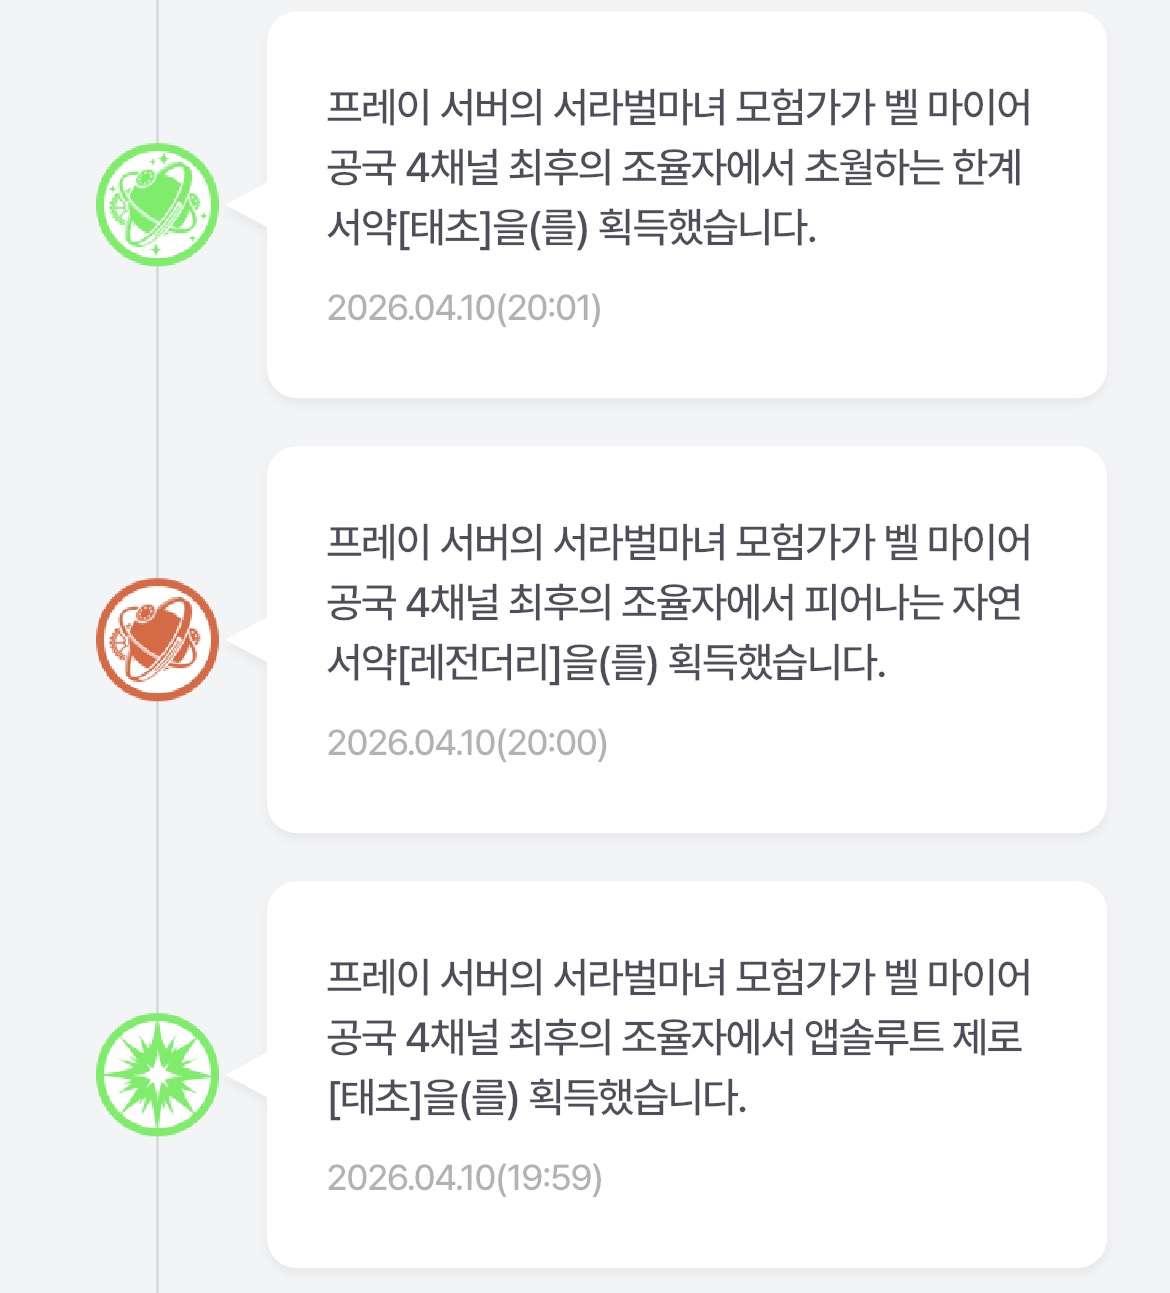Click the green covenant icon at 20:01 entry
This screenshot has width=1170, height=1293.
coord(157,205)
